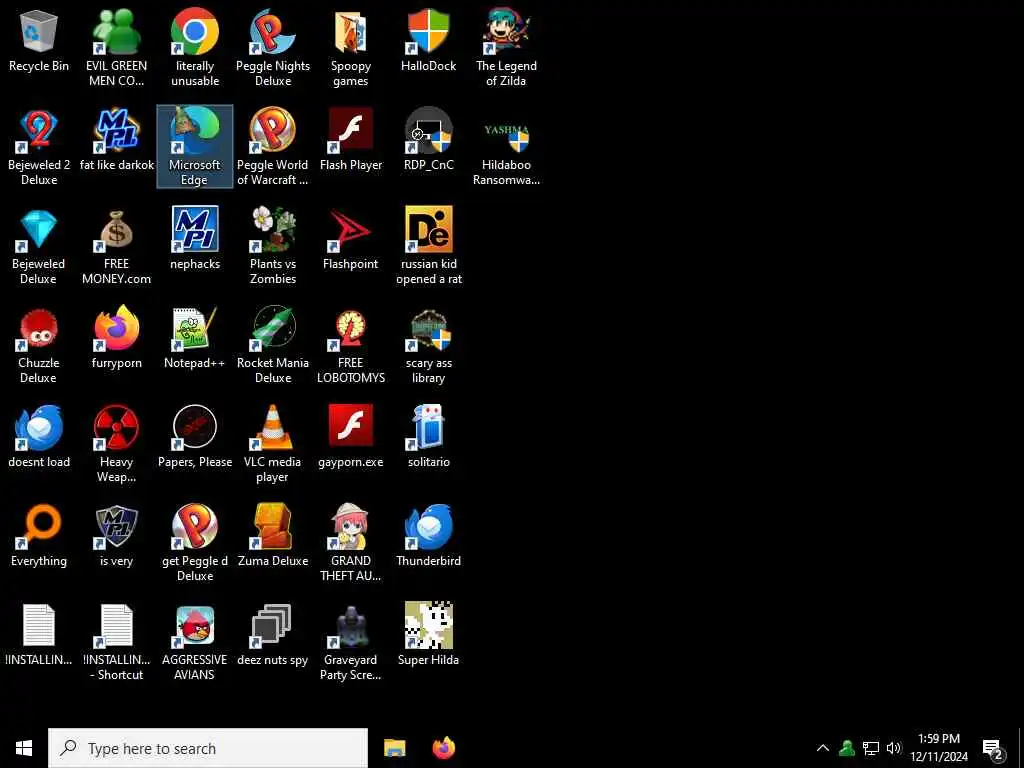Select the Plants vs Zombies icon
1024x768 pixels.
tap(272, 229)
